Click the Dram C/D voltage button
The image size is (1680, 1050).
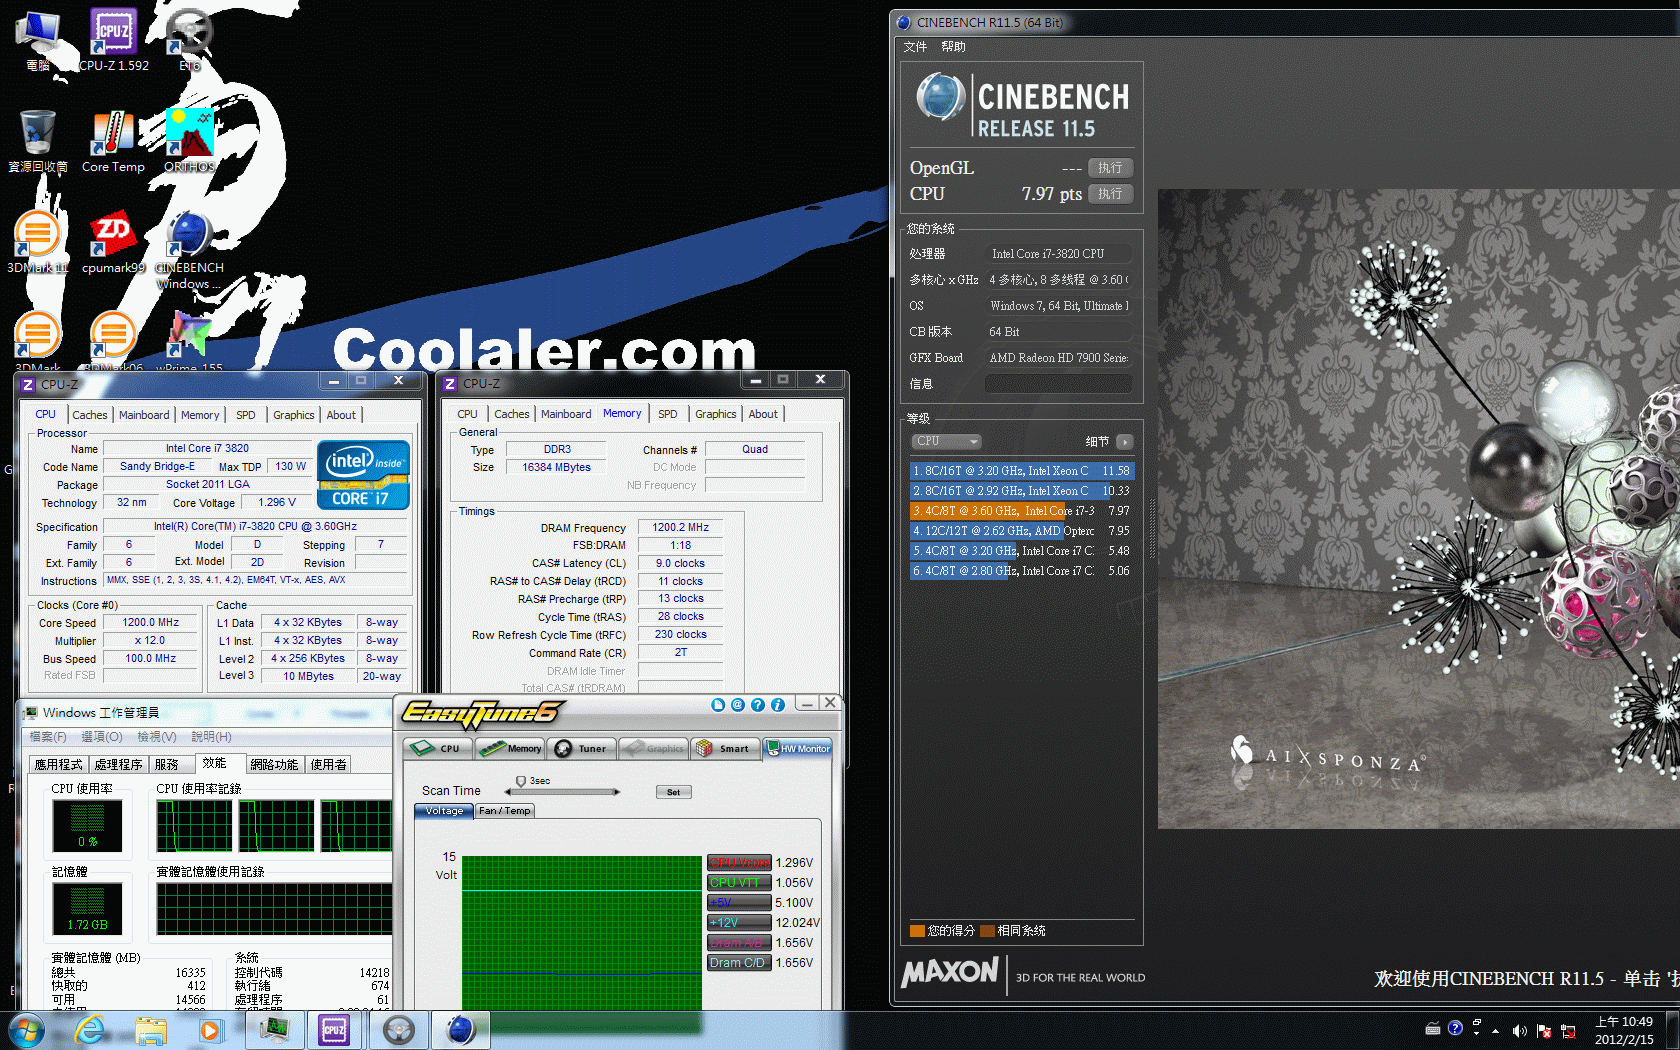pos(739,962)
